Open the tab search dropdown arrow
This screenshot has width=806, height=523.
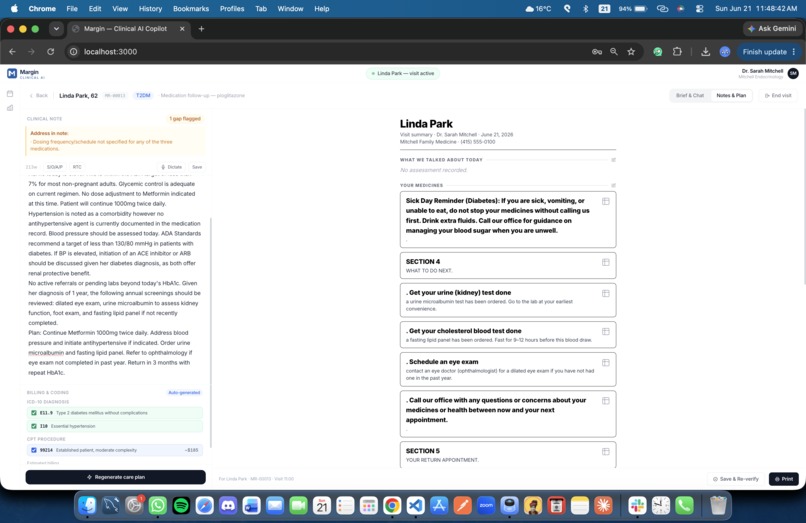point(56,29)
